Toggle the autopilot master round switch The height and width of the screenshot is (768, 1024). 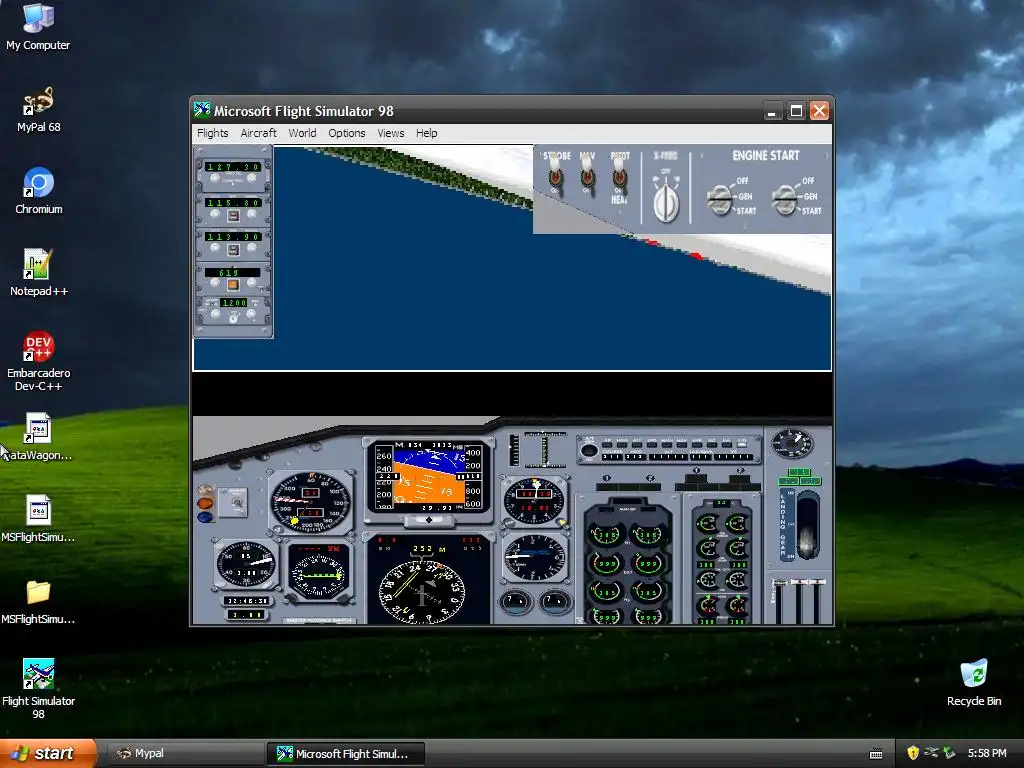point(589,450)
